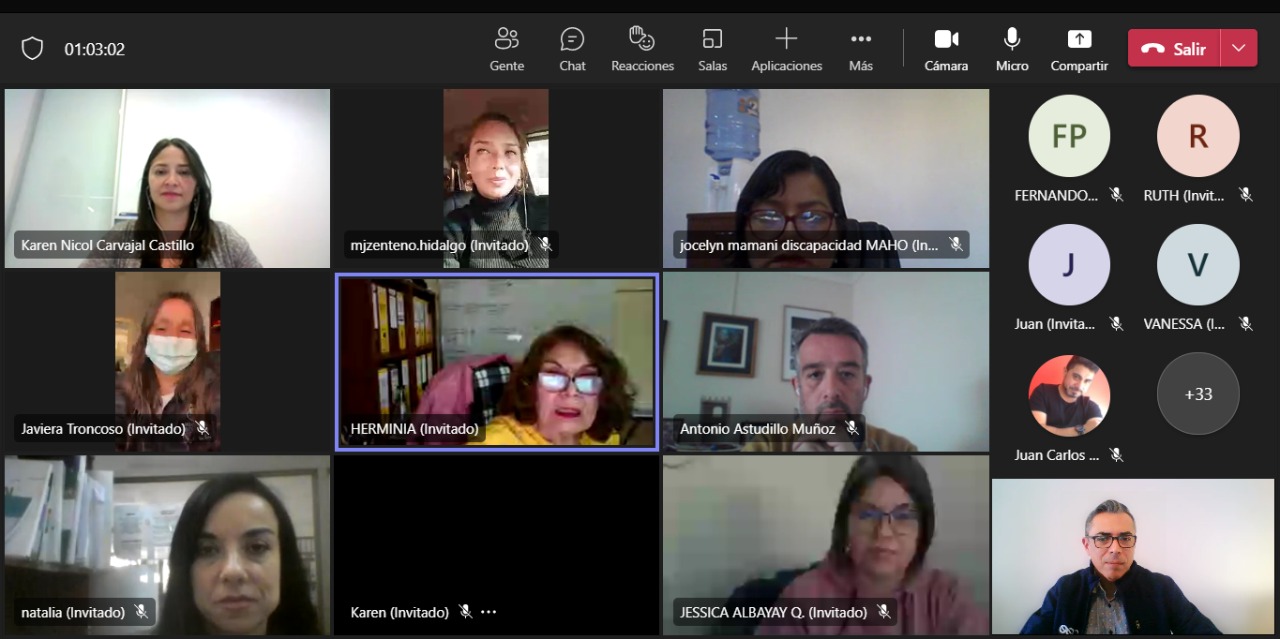The image size is (1280, 639).
Task: Open the Reacciones menu
Action: 642,49
